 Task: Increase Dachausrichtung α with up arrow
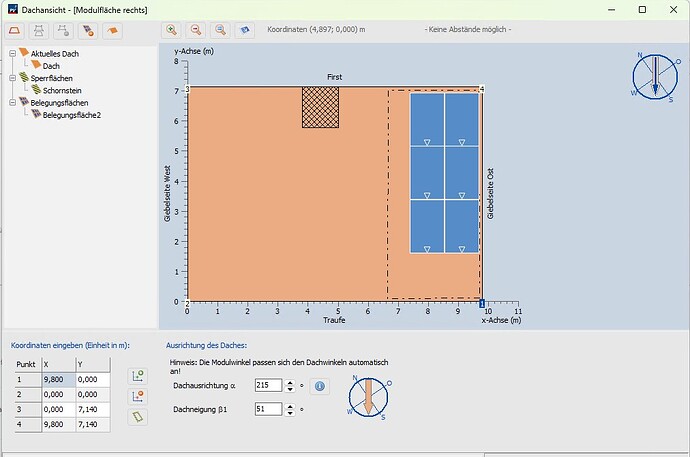pos(290,383)
